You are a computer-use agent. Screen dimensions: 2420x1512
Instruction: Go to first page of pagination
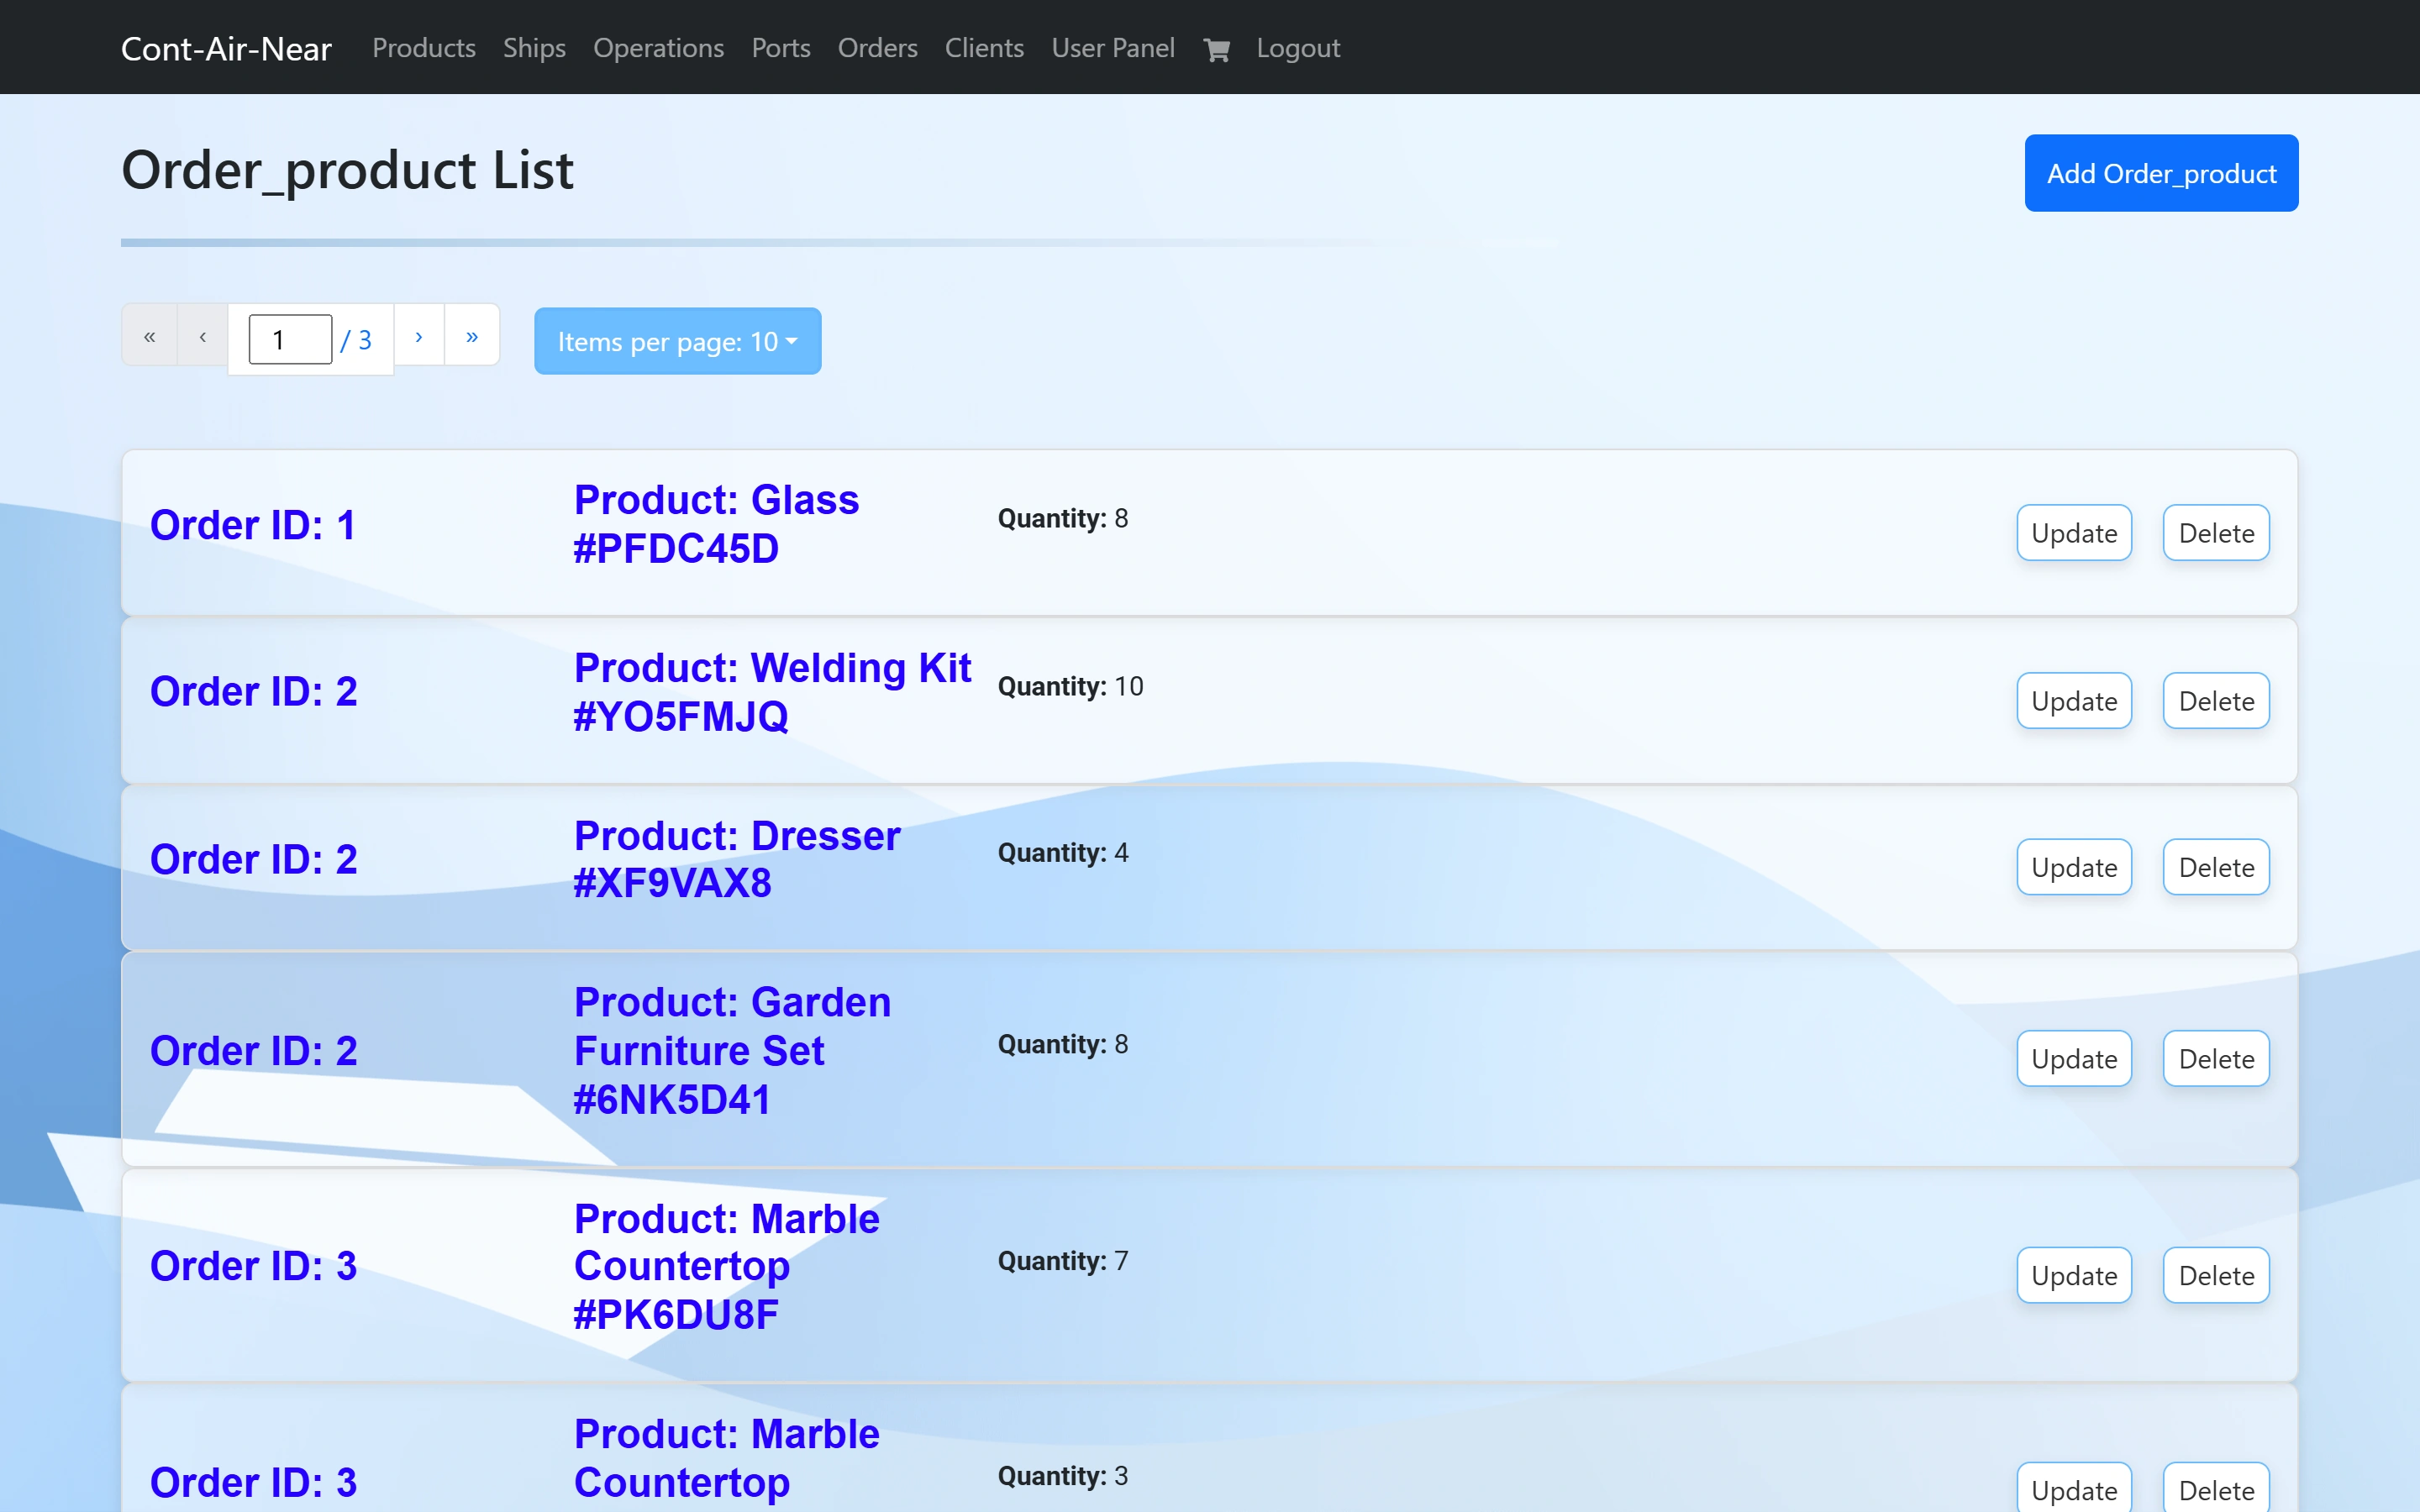tap(150, 336)
